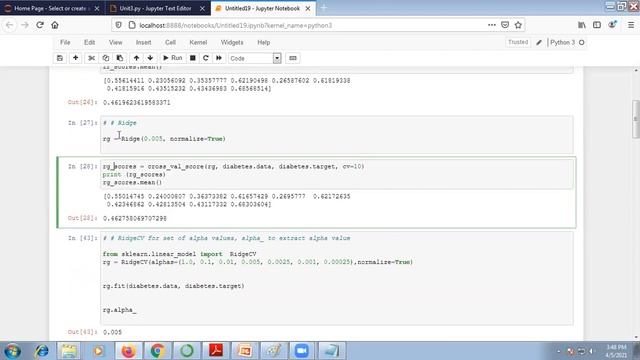Save page to Pocket icon
The width and height of the screenshot is (640, 360).
pos(505,25)
